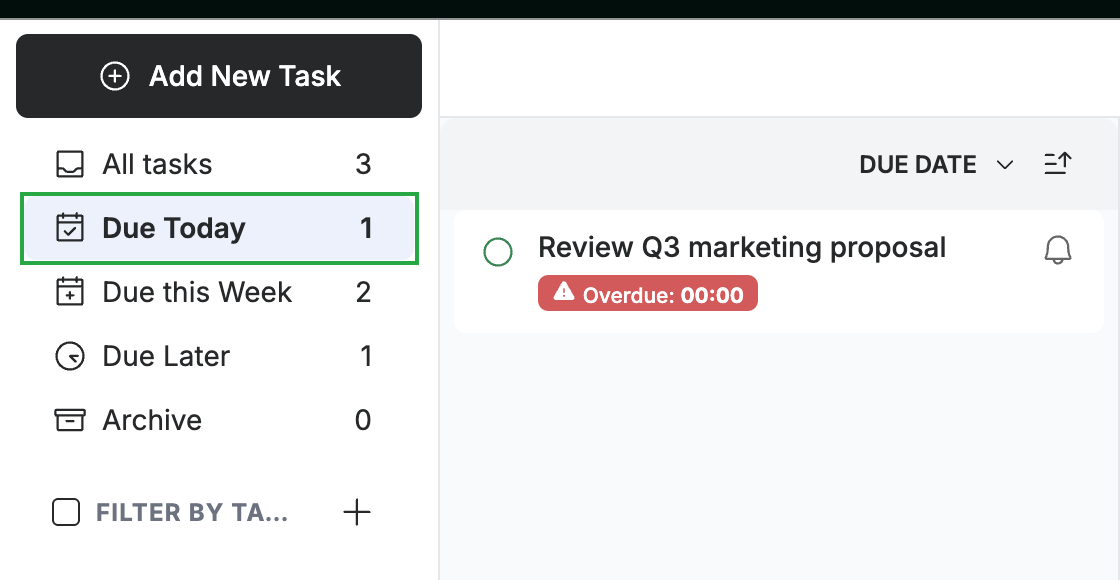Image resolution: width=1120 pixels, height=580 pixels.
Task: Mark Review Q3 marketing proposal complete
Action: (x=498, y=252)
